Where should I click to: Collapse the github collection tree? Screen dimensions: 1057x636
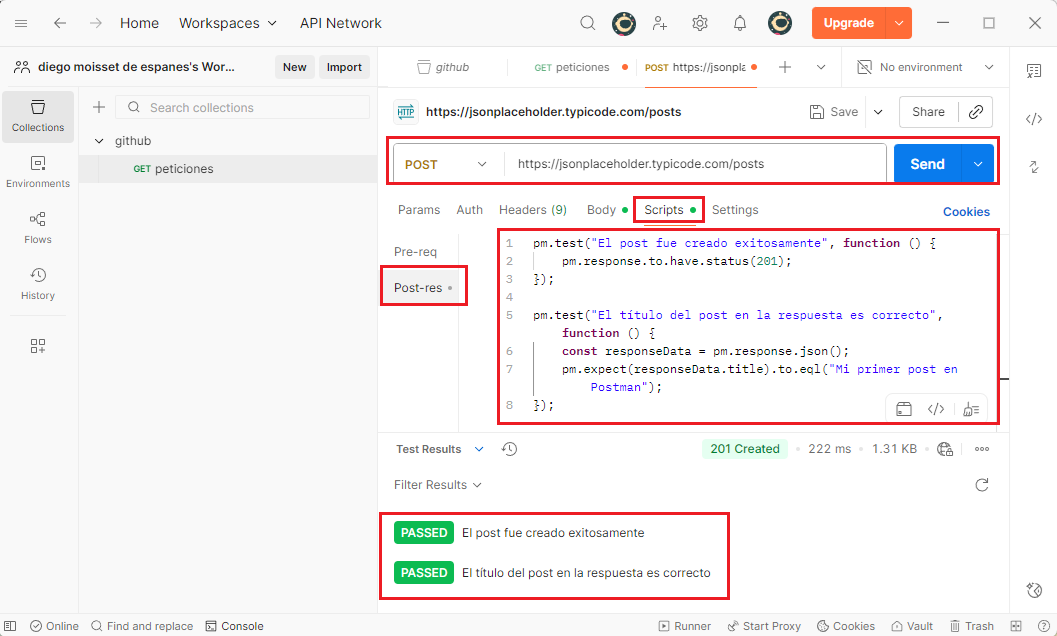click(99, 141)
